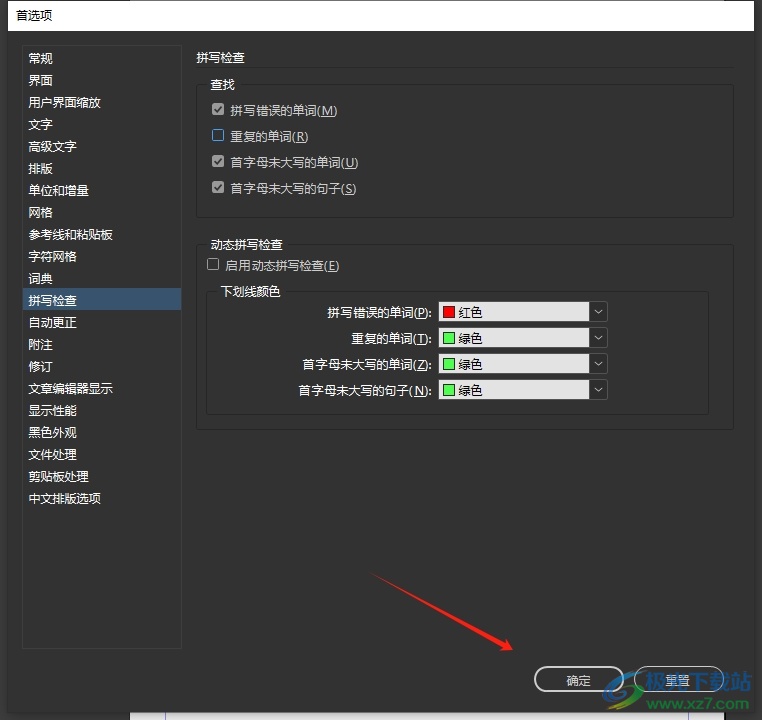
Task: Open 显示性能 category
Action: click(102, 411)
